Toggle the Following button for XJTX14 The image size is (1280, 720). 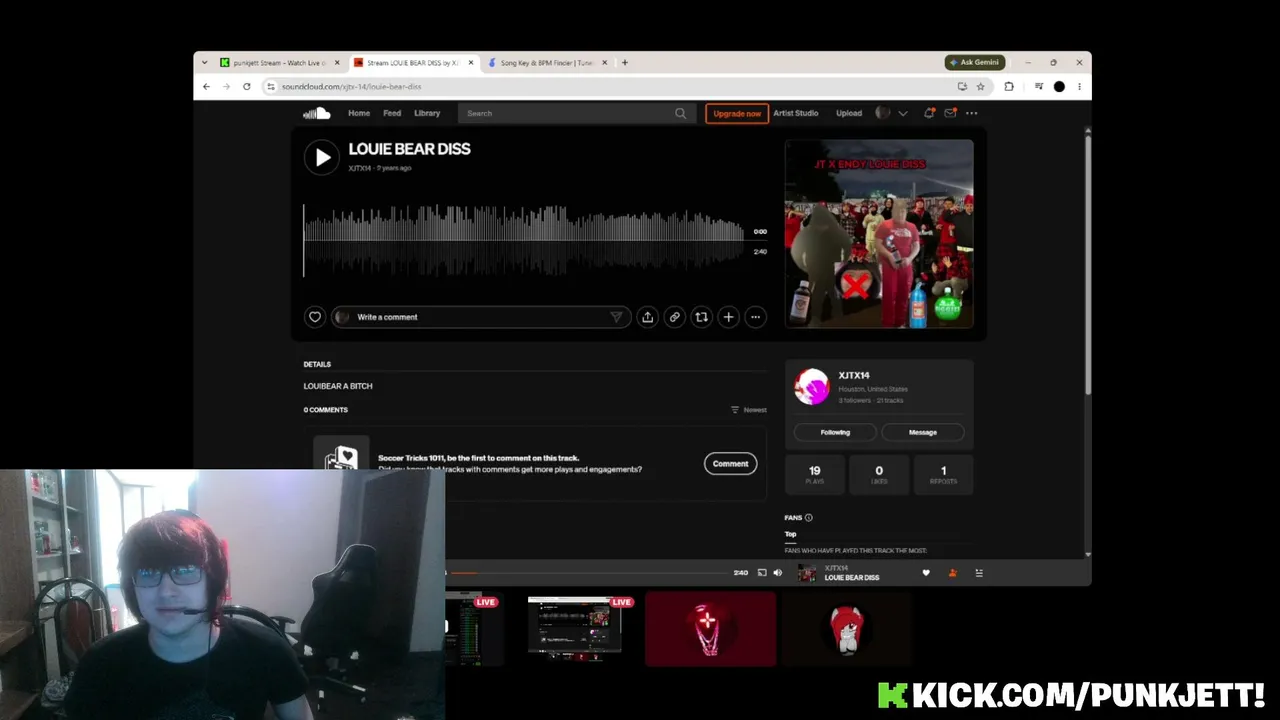835,432
